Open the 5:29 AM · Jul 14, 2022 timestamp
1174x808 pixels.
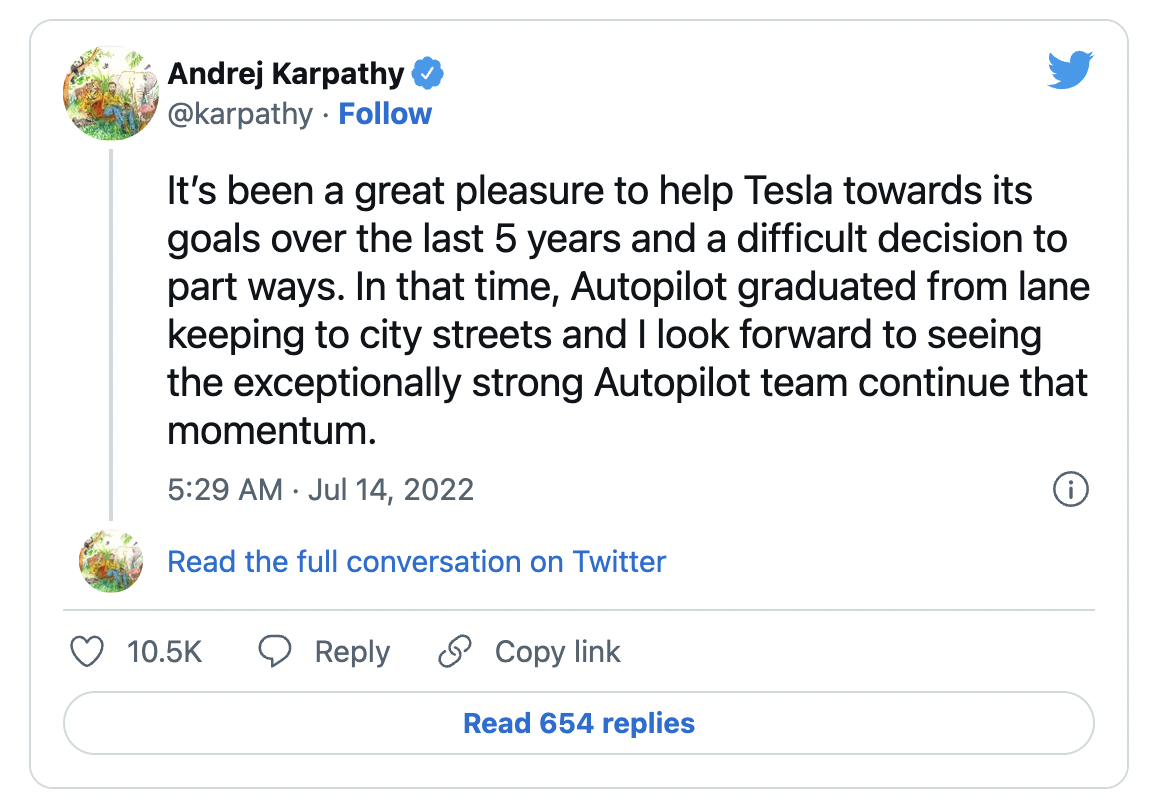point(320,490)
